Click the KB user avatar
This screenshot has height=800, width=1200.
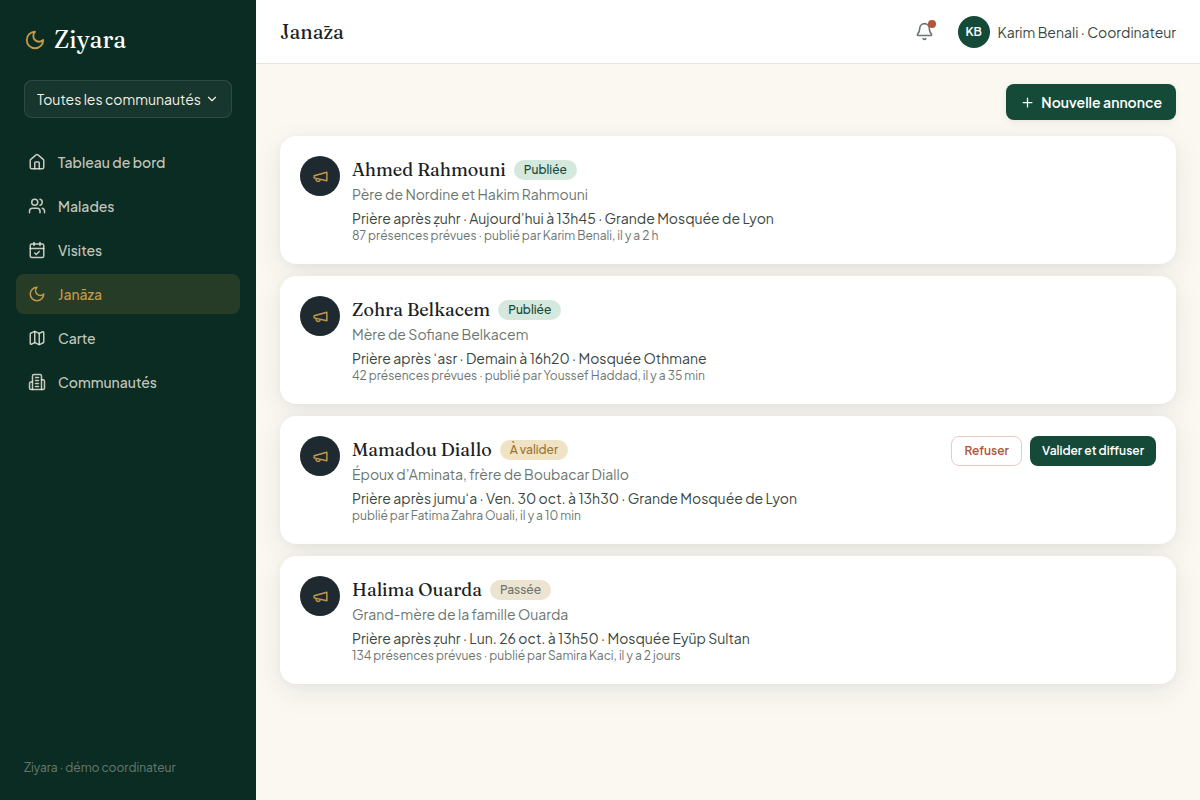point(974,32)
